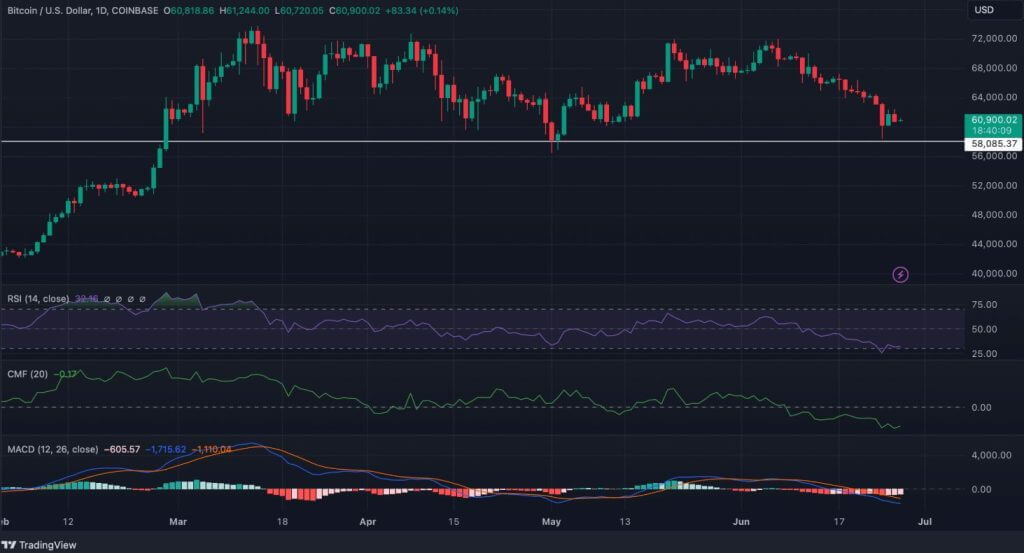Click the RSI 25.00 scale label
This screenshot has width=1024, height=553.
coord(984,354)
